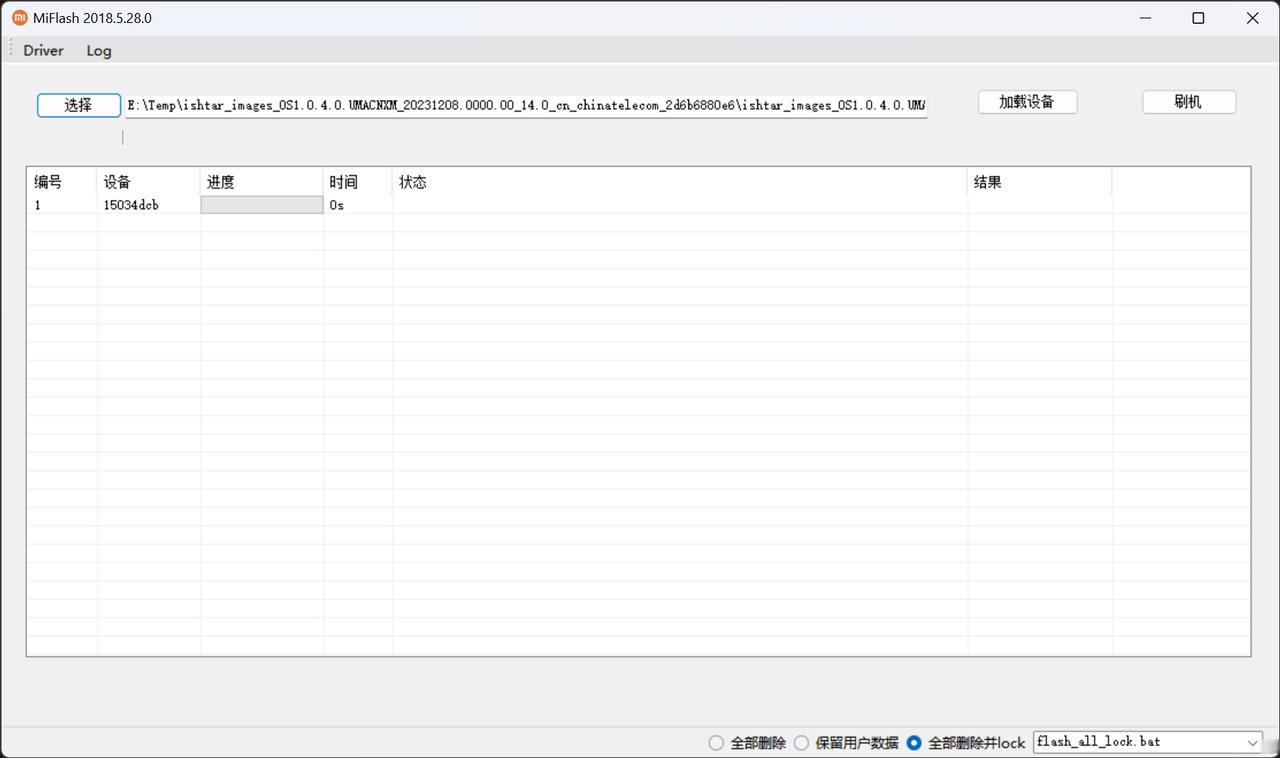This screenshot has height=758, width=1280.
Task: Click the 选择 button
Action: tap(79, 105)
